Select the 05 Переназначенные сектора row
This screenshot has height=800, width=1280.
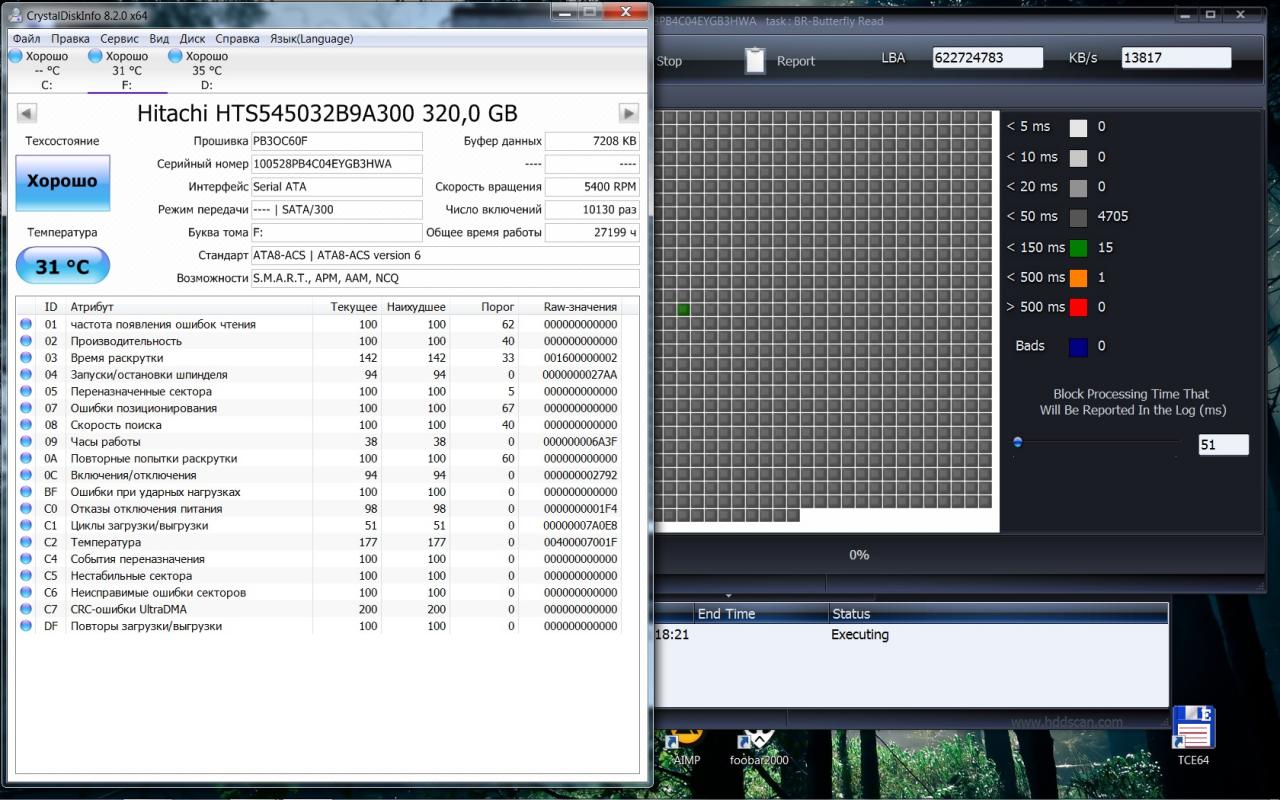tap(318, 391)
